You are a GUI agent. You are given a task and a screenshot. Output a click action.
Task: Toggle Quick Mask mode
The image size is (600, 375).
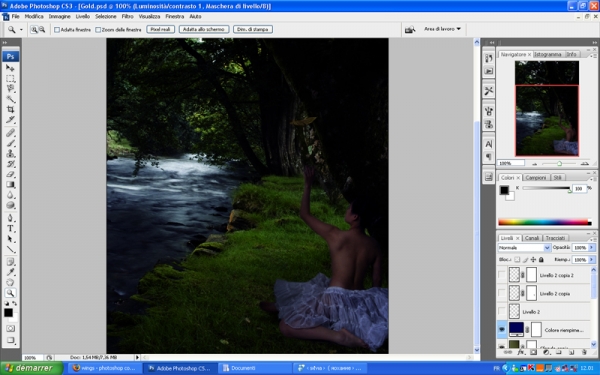(x=10, y=328)
